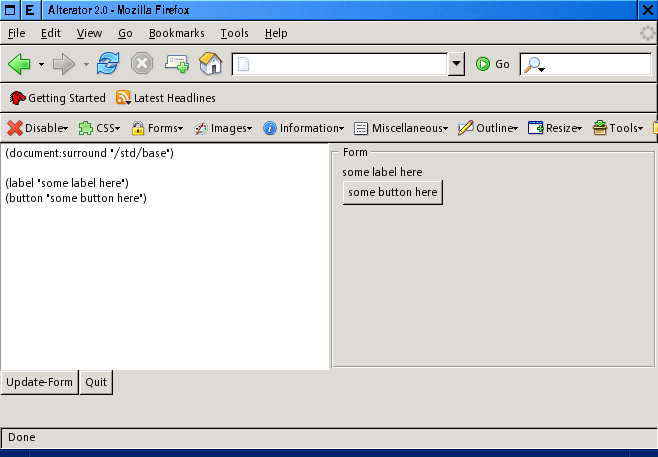Open the Outline toolbar menu
The image size is (658, 457).
[488, 128]
